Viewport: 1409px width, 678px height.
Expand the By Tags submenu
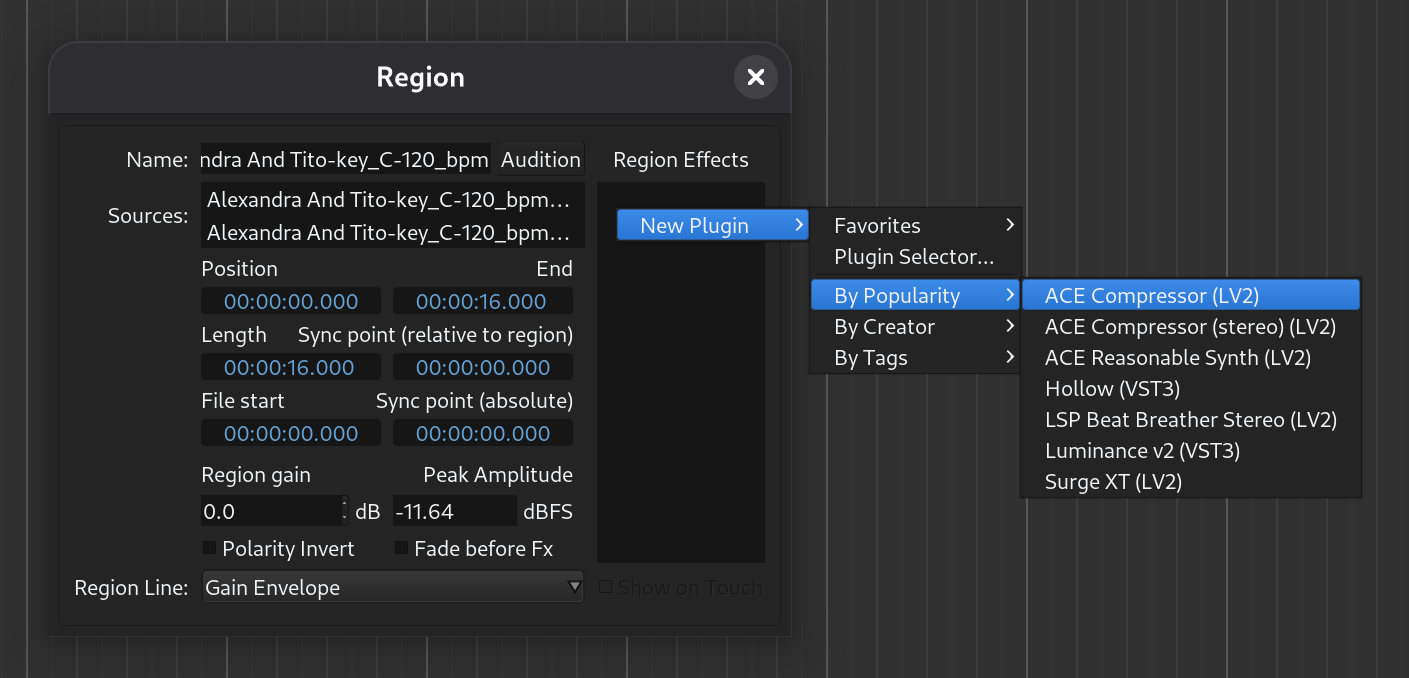pos(869,357)
